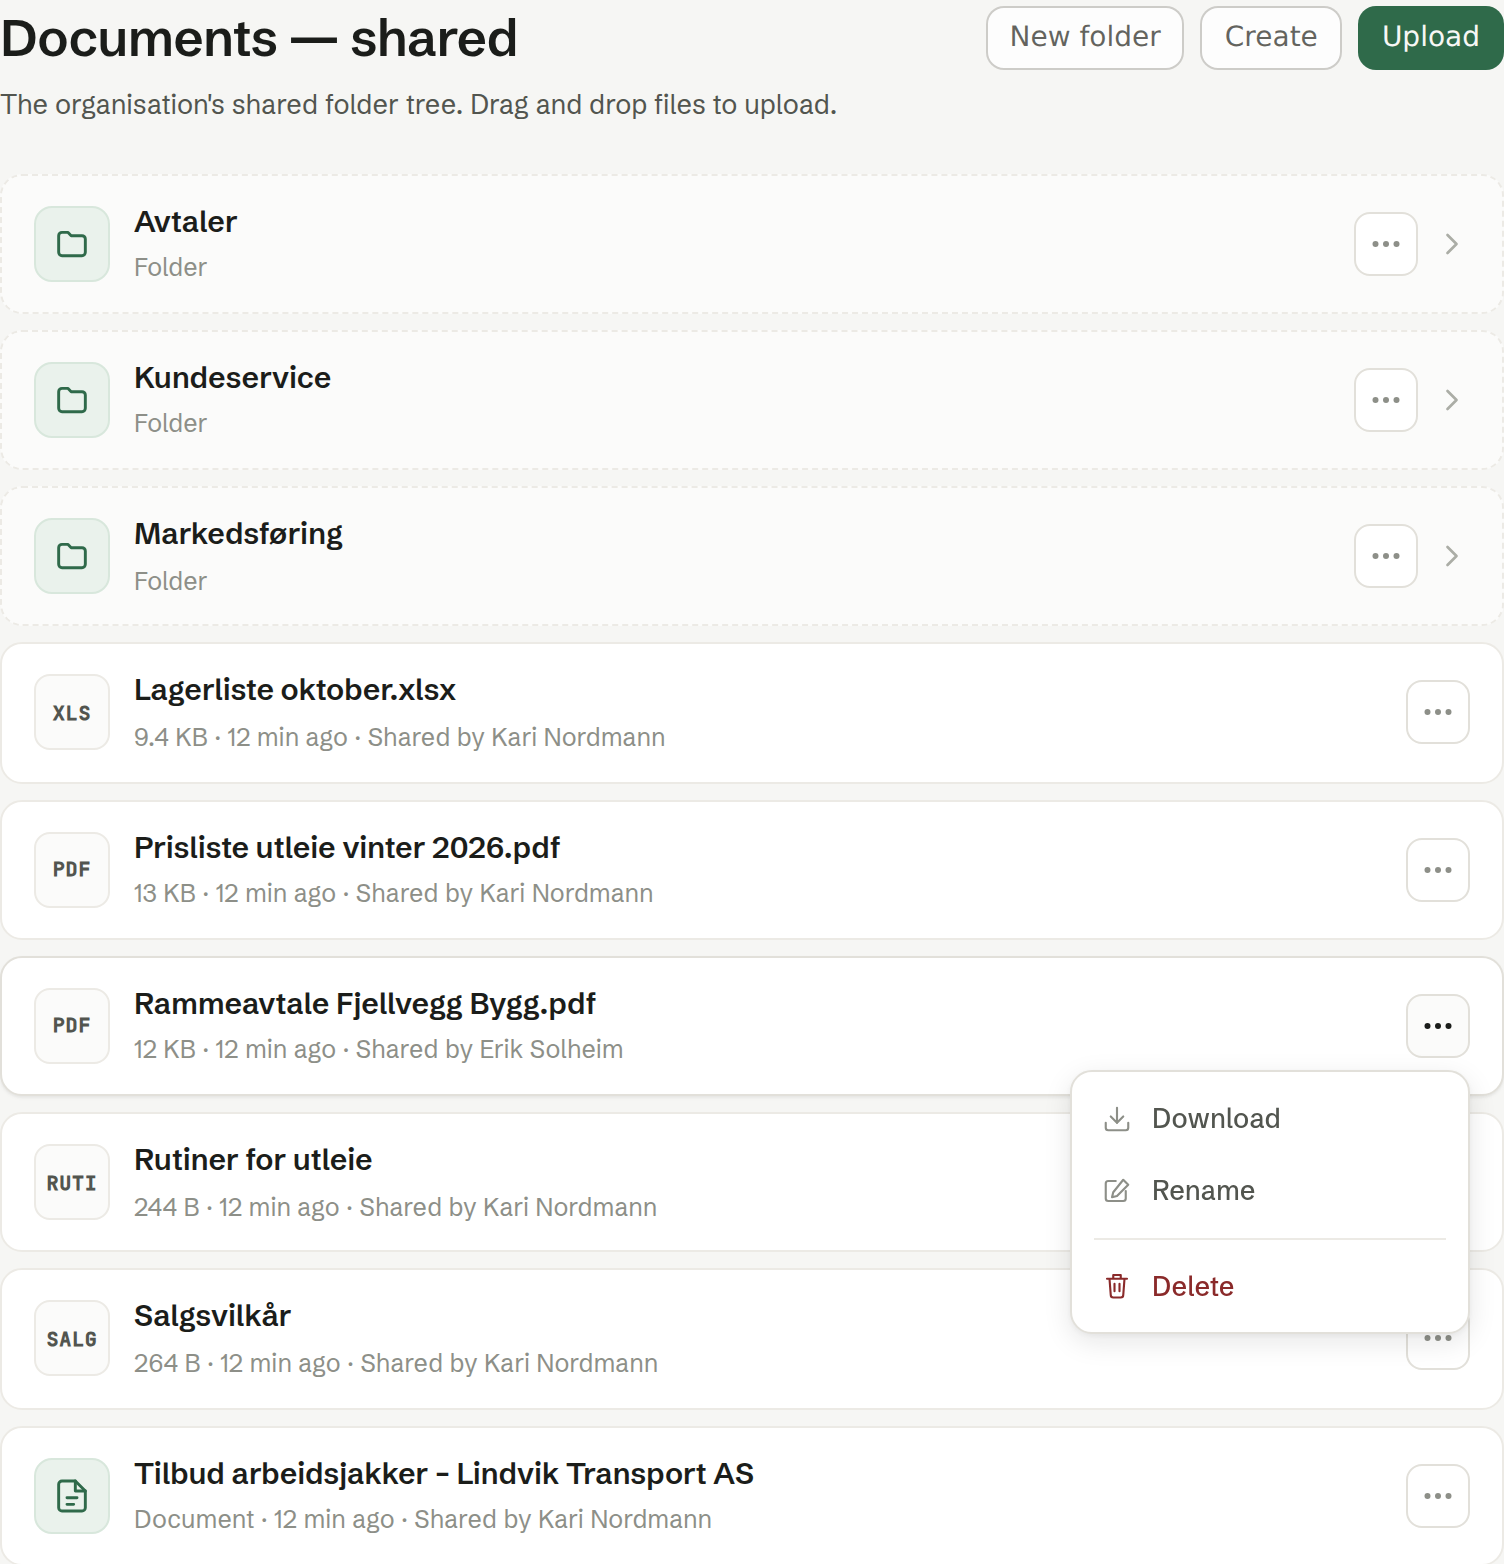Choose Download from the context menu

click(x=1270, y=1118)
